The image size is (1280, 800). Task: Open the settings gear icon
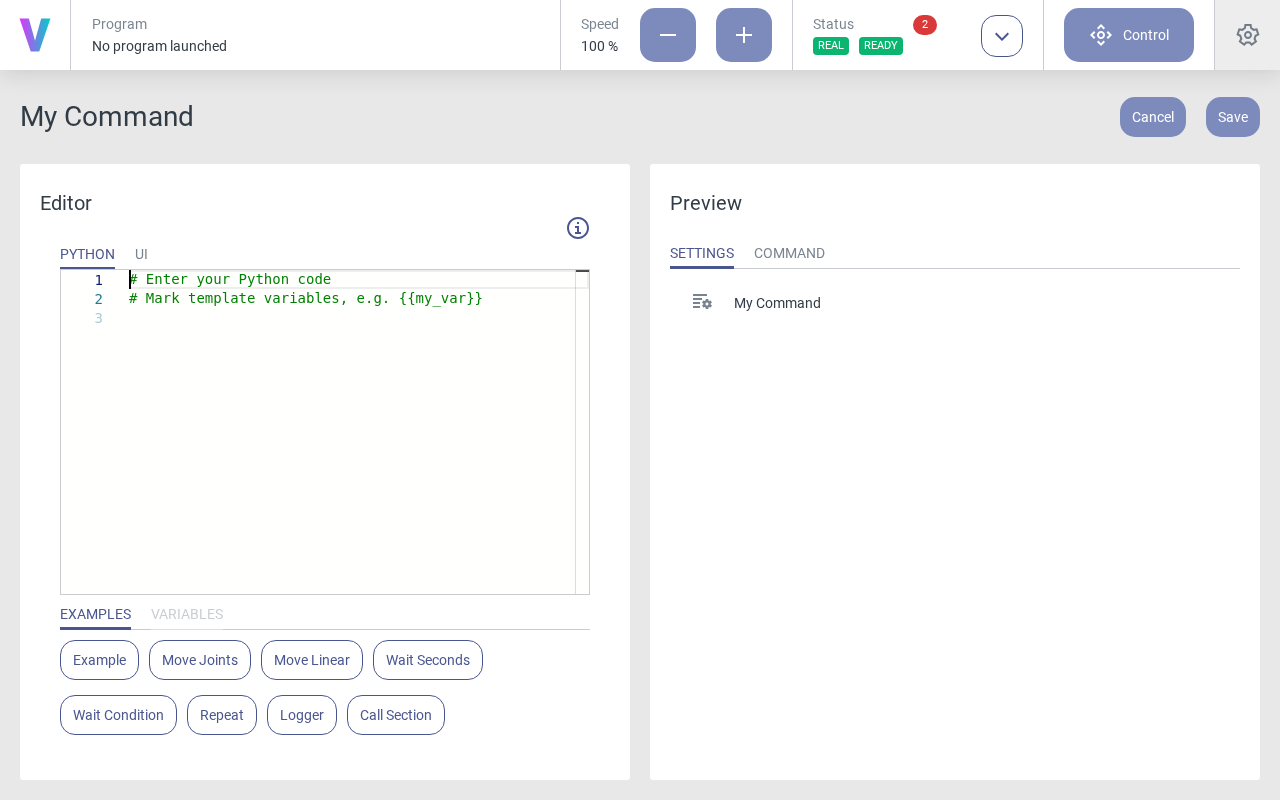1247,35
